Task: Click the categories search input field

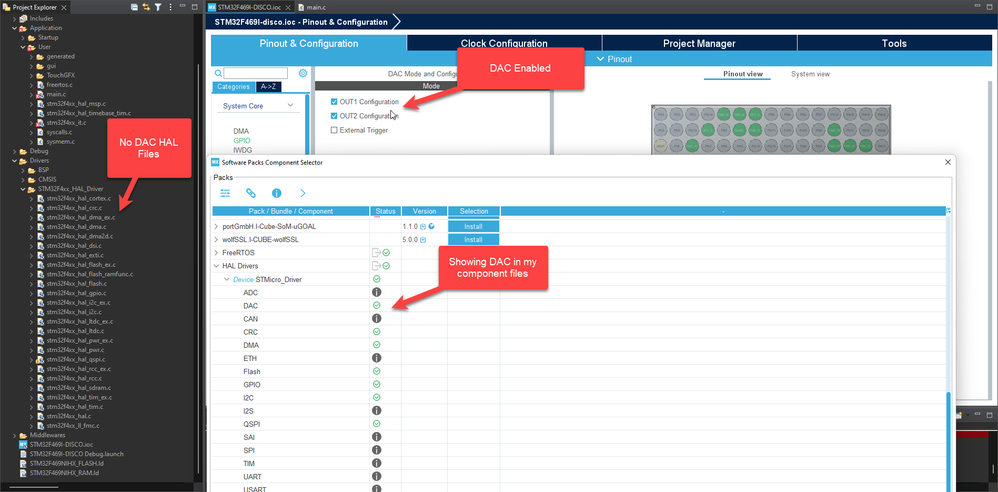Action: [x=255, y=73]
